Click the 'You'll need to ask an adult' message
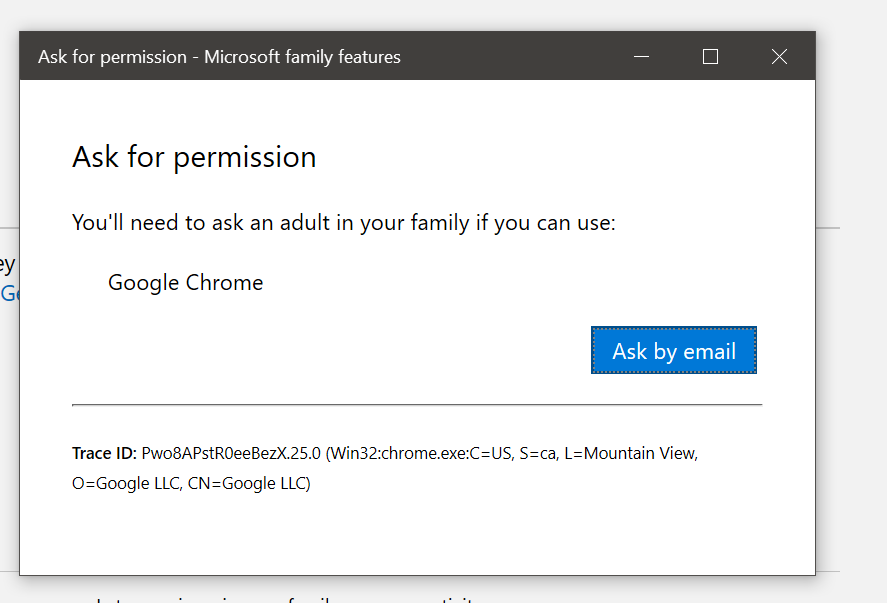 coord(343,223)
